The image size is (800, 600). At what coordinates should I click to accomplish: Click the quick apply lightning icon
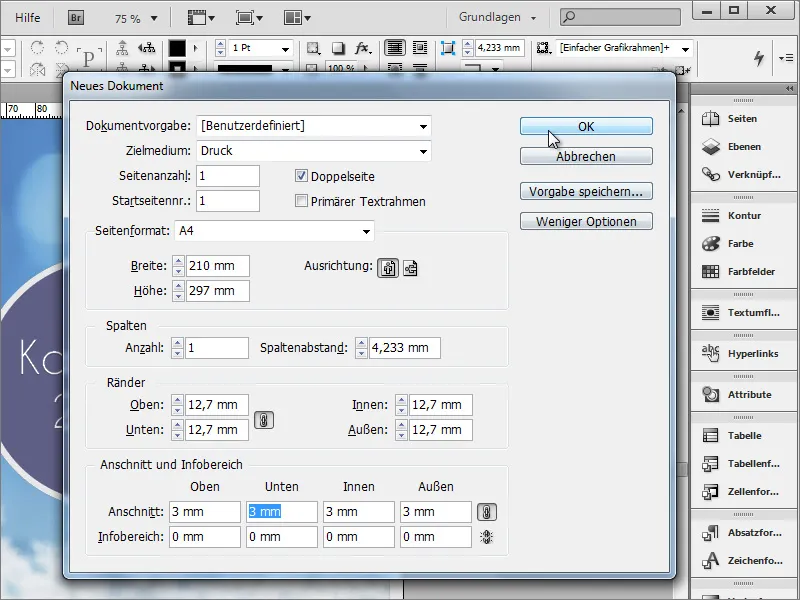click(759, 58)
